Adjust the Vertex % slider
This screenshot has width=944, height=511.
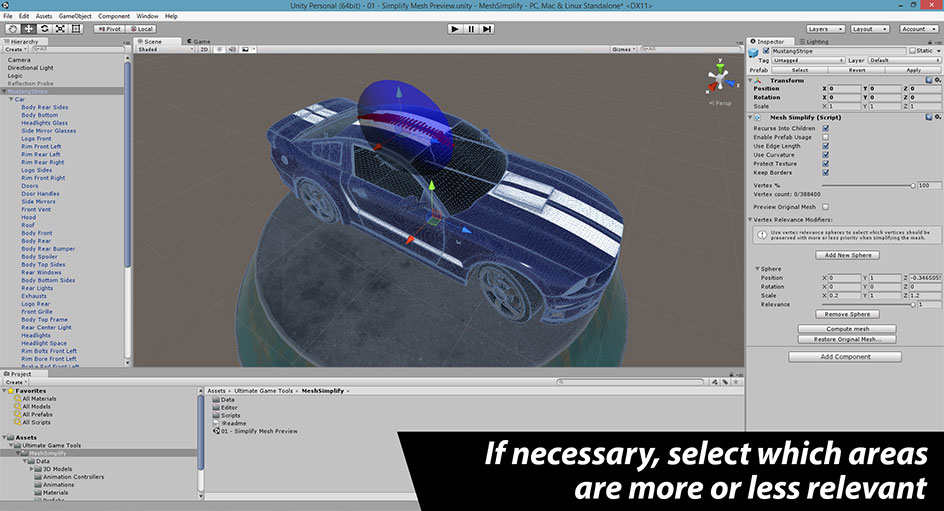868,185
